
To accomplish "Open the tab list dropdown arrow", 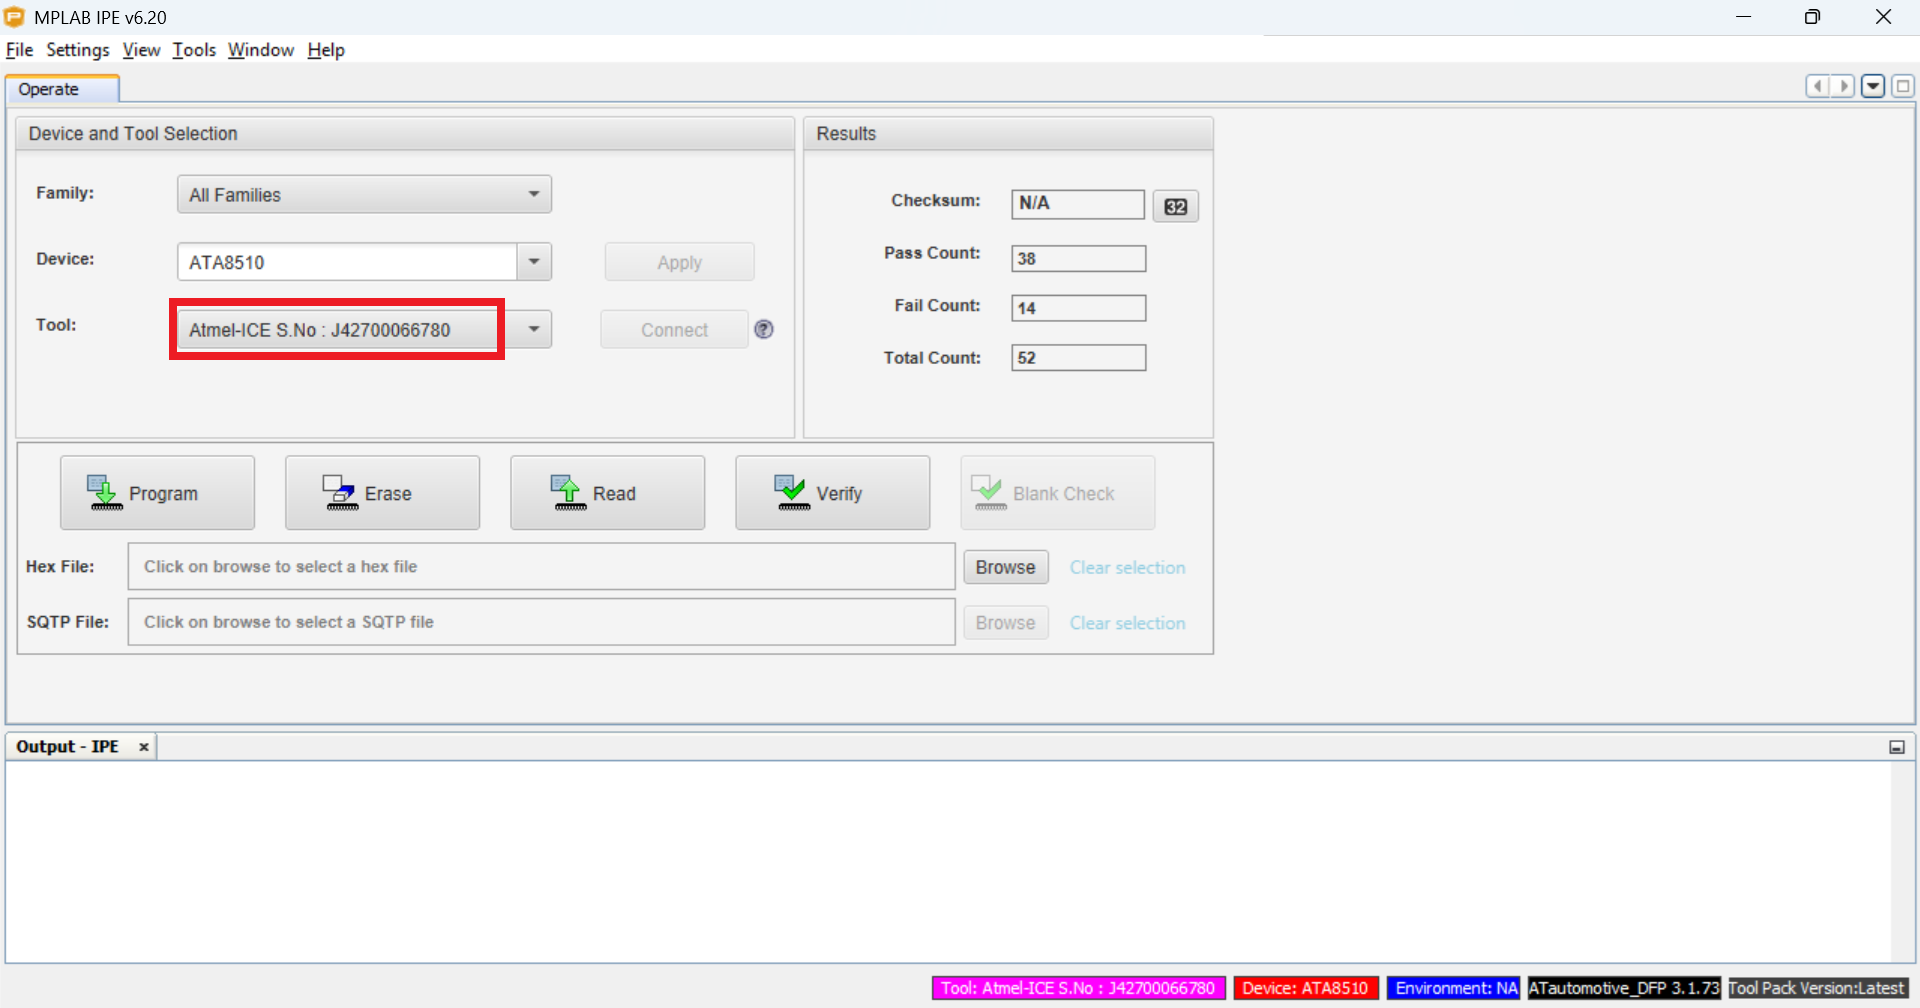I will pyautogui.click(x=1873, y=86).
